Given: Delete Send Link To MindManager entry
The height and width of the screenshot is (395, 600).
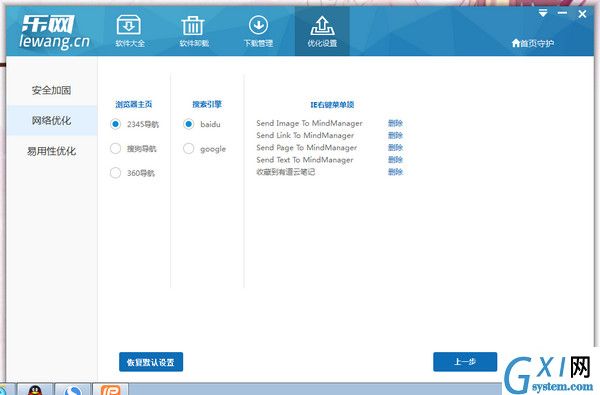Looking at the screenshot, I should pos(395,135).
